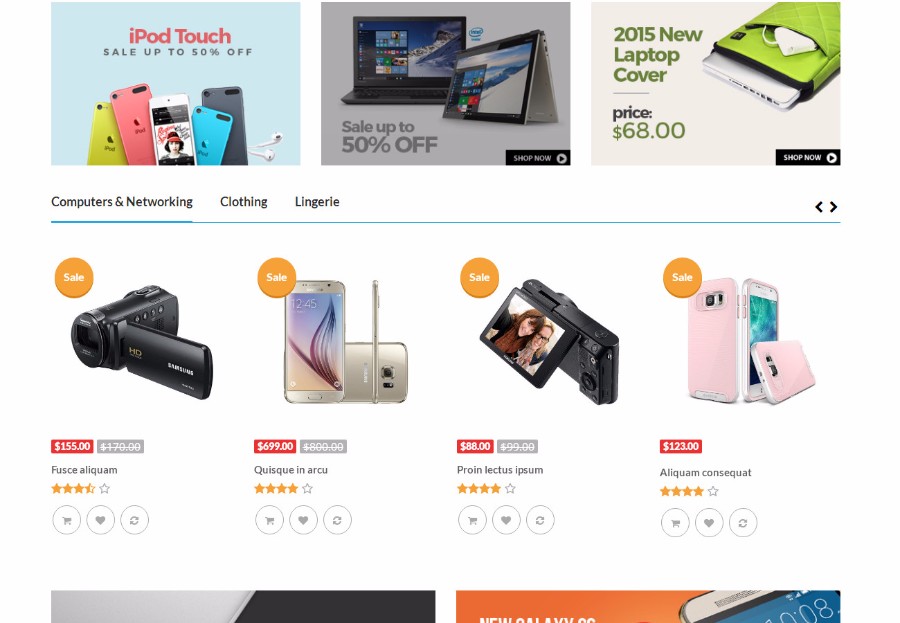Rate Fusce aliquam with the fifth star
The height and width of the screenshot is (623, 900).
(104, 489)
